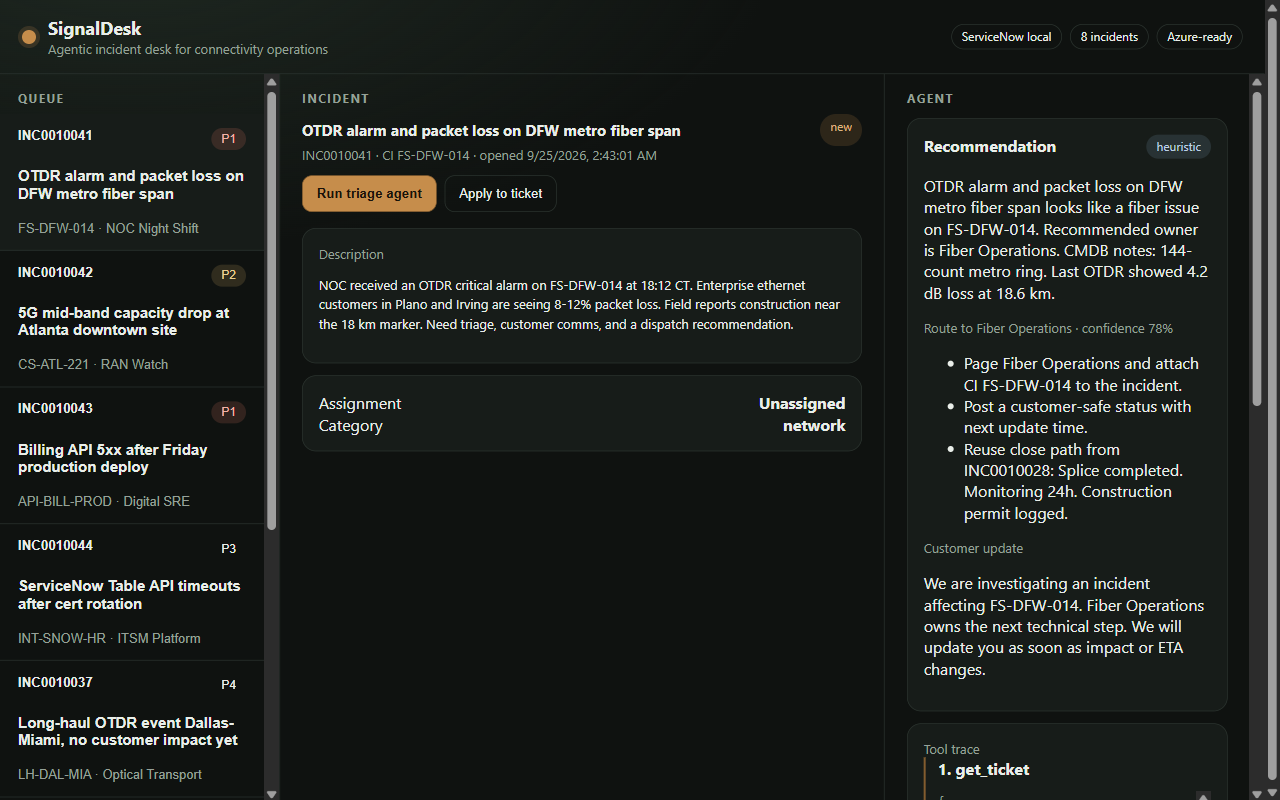This screenshot has width=1280, height=800.
Task: Click the Agent panel scrollbar thumb
Action: tap(1257, 248)
